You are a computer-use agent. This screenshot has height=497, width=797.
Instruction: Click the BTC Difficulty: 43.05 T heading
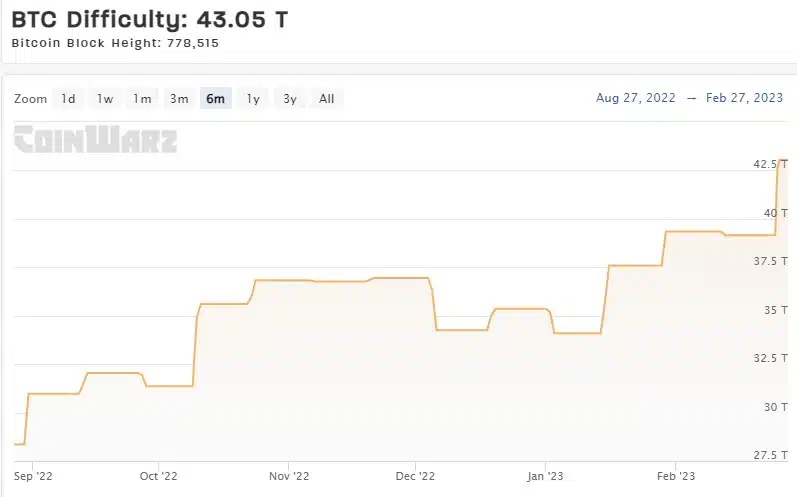click(x=150, y=20)
